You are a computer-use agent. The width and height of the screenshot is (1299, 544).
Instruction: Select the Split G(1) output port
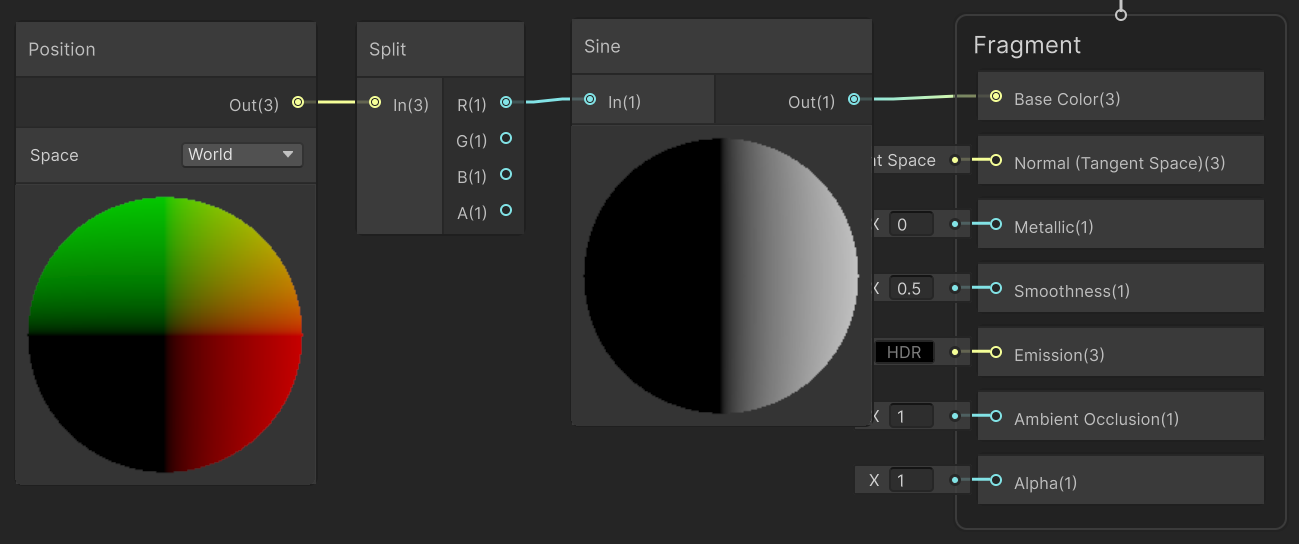pyautogui.click(x=506, y=138)
